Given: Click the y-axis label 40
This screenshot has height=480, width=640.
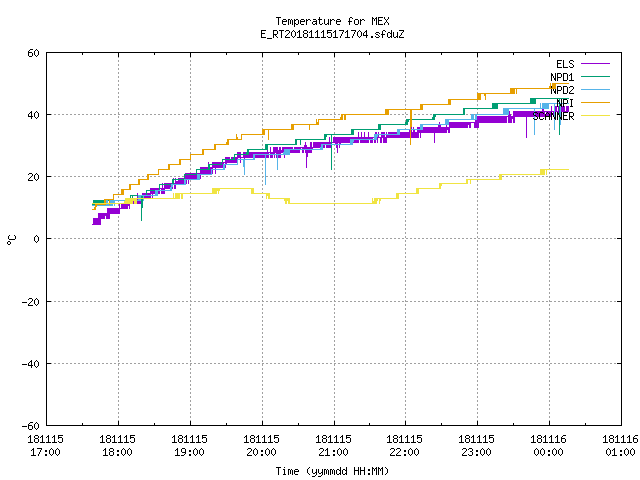Looking at the screenshot, I should [x=33, y=115].
